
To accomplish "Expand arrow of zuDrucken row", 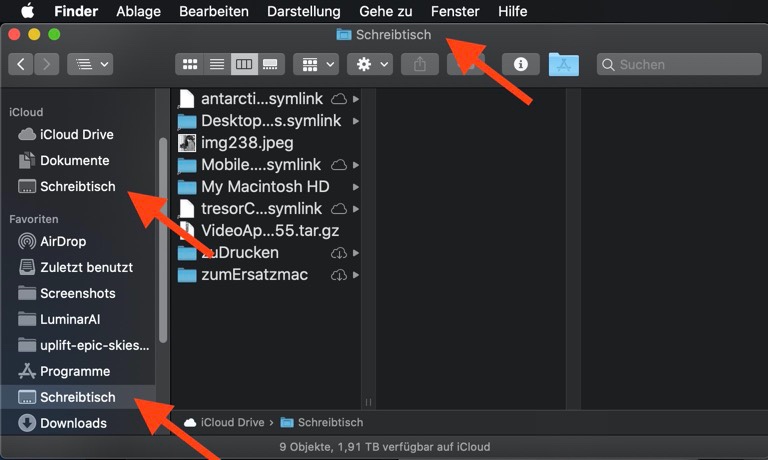I will pyautogui.click(x=356, y=253).
